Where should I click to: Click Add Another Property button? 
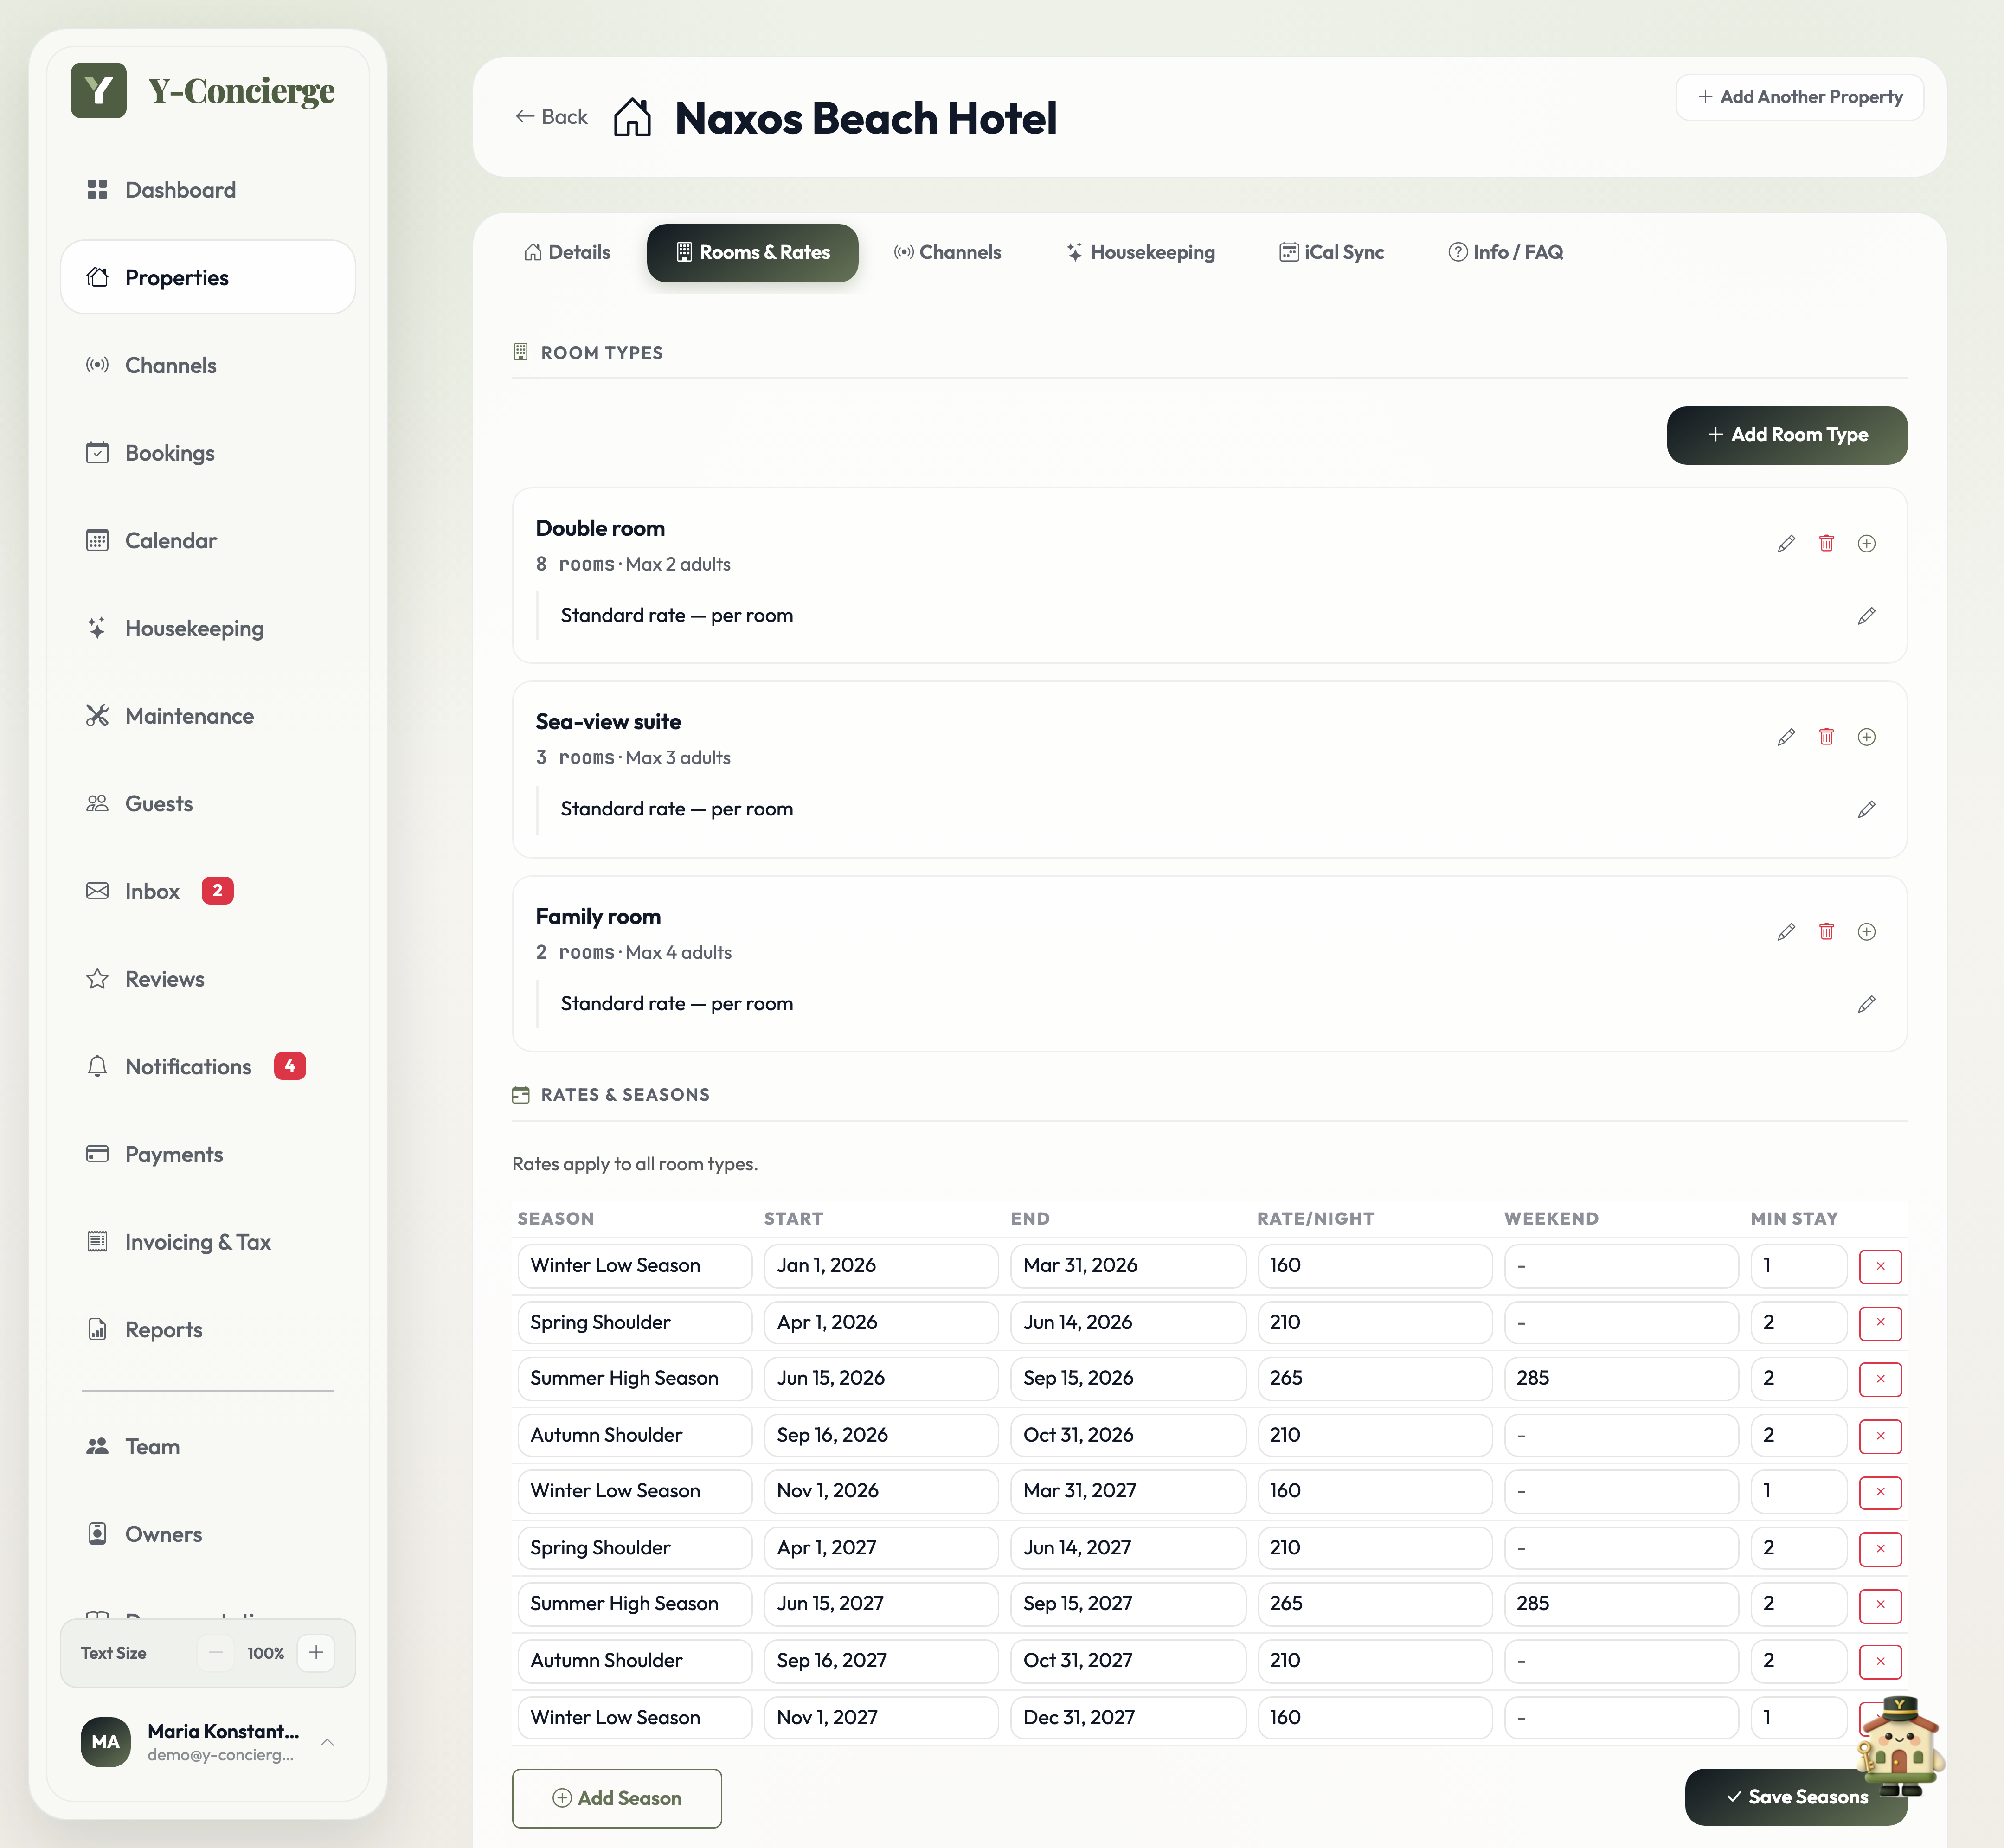1799,97
